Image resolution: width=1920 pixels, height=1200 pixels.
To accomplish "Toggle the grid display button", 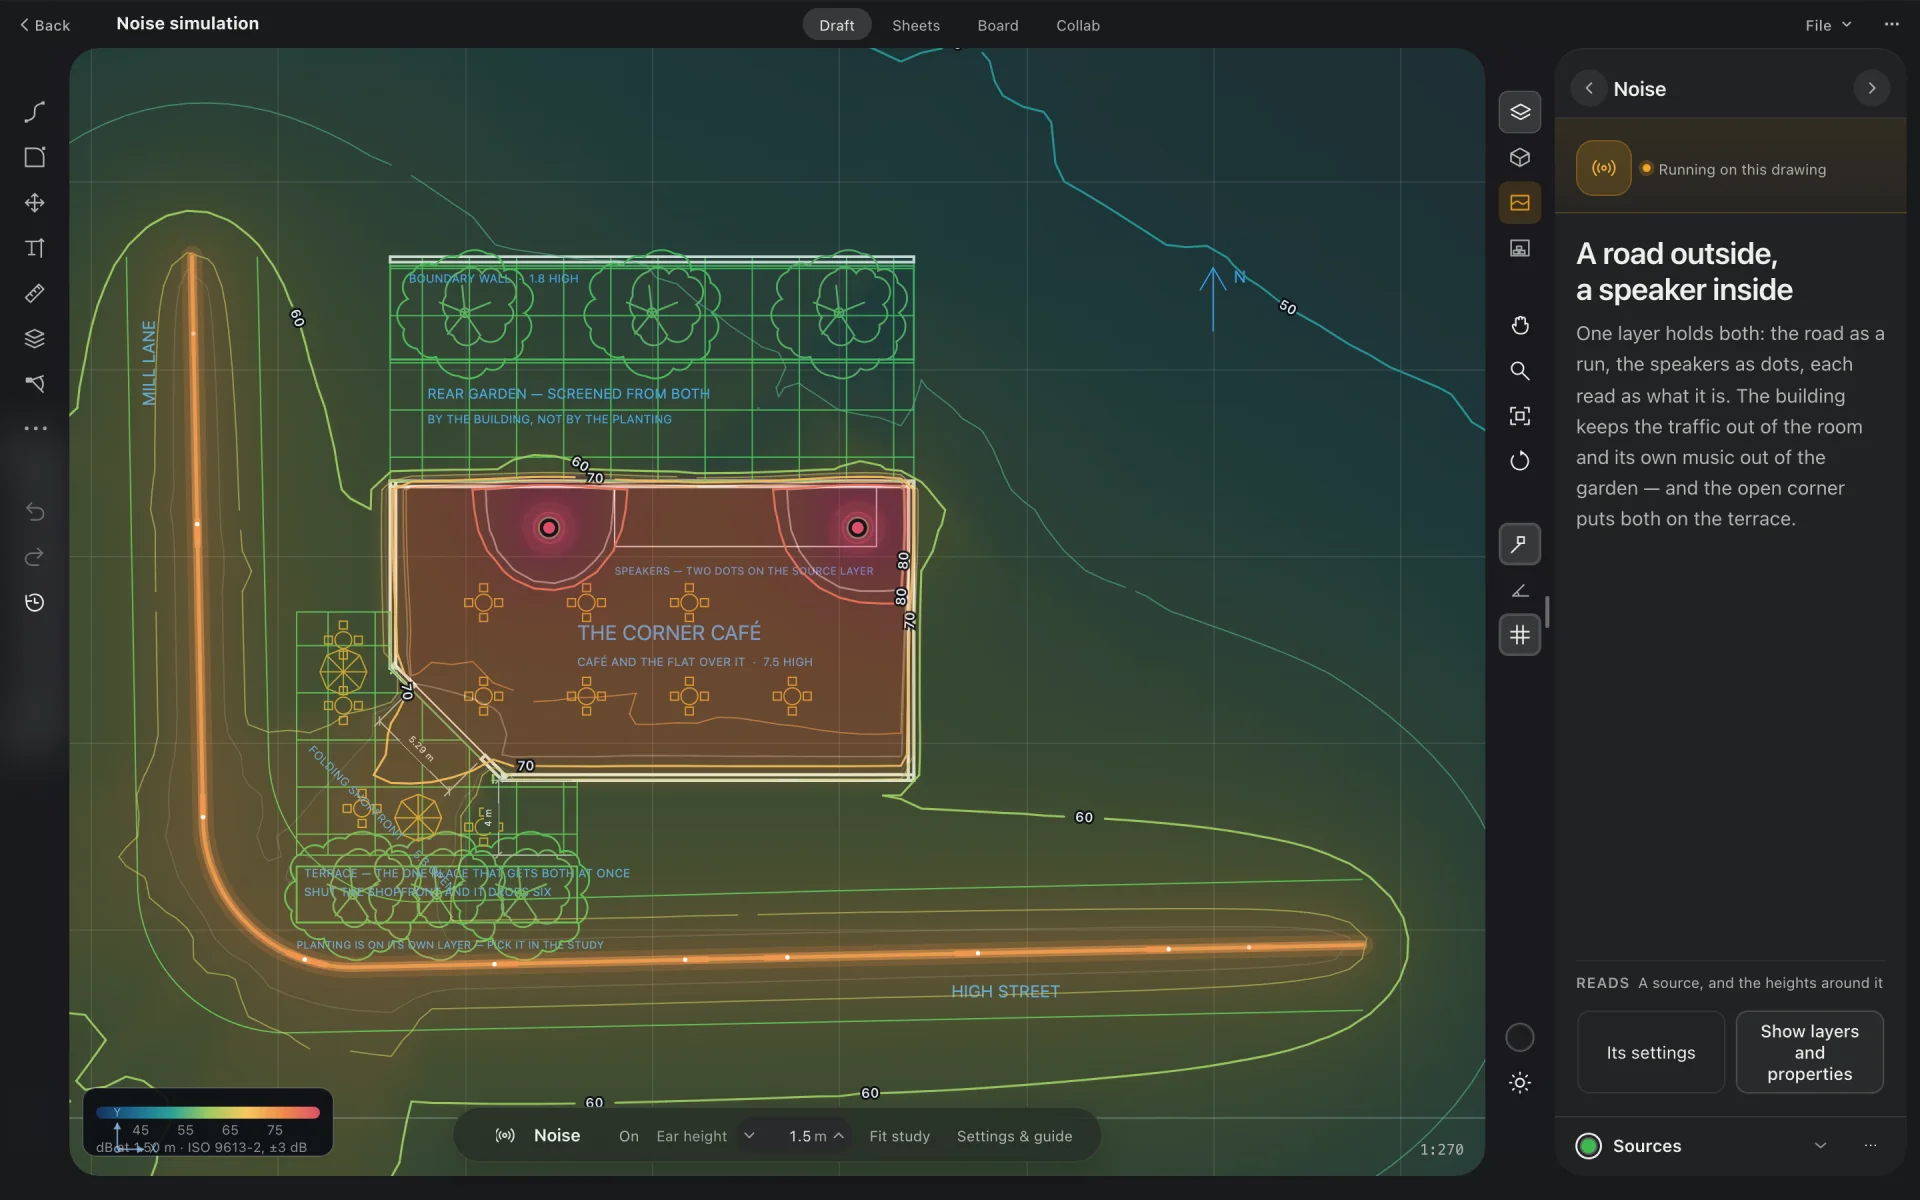I will (x=1520, y=635).
